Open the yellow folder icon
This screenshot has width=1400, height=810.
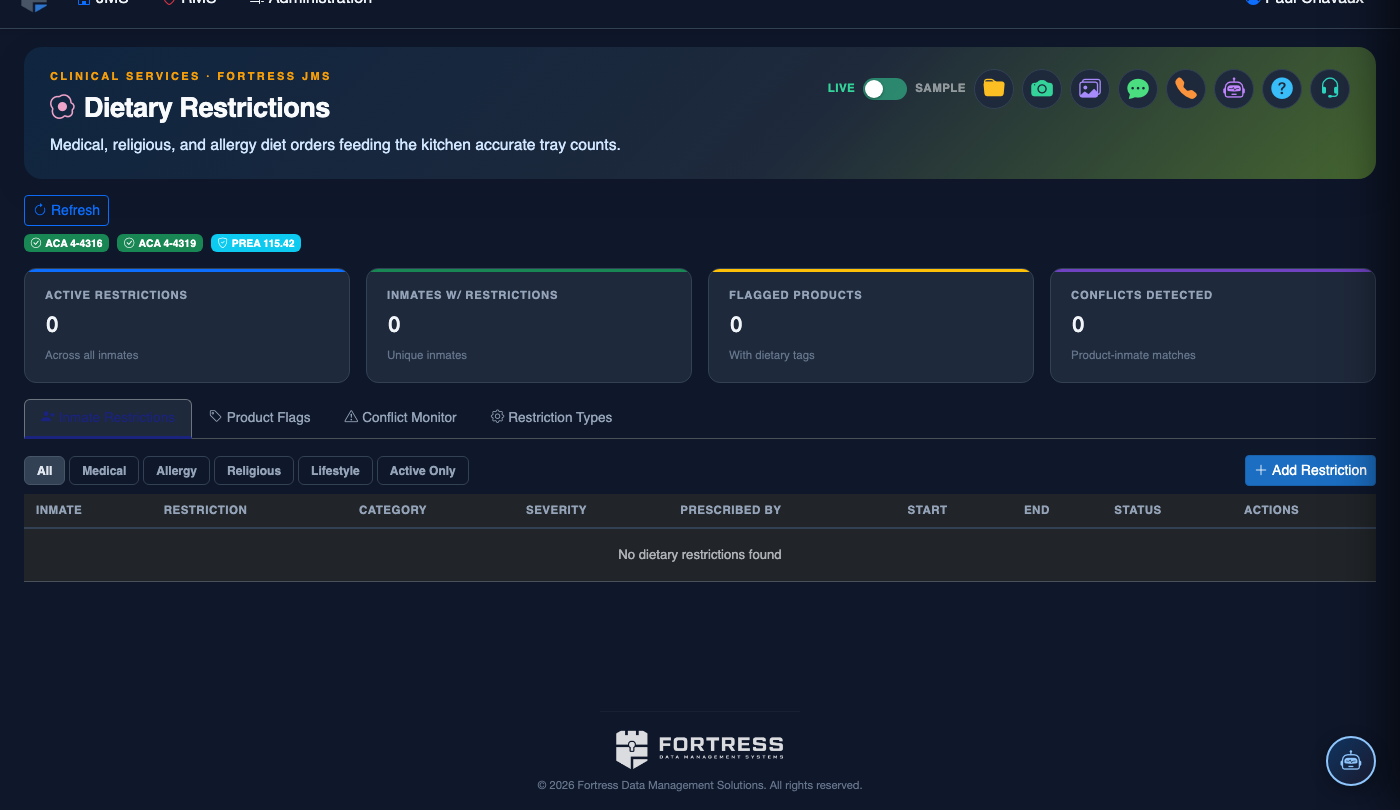[993, 88]
